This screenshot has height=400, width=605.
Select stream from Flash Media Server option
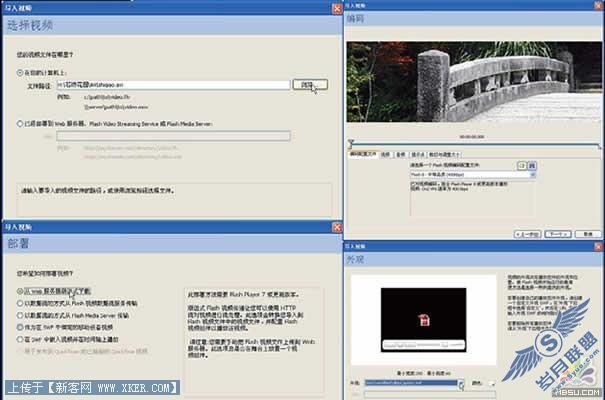tap(20, 315)
